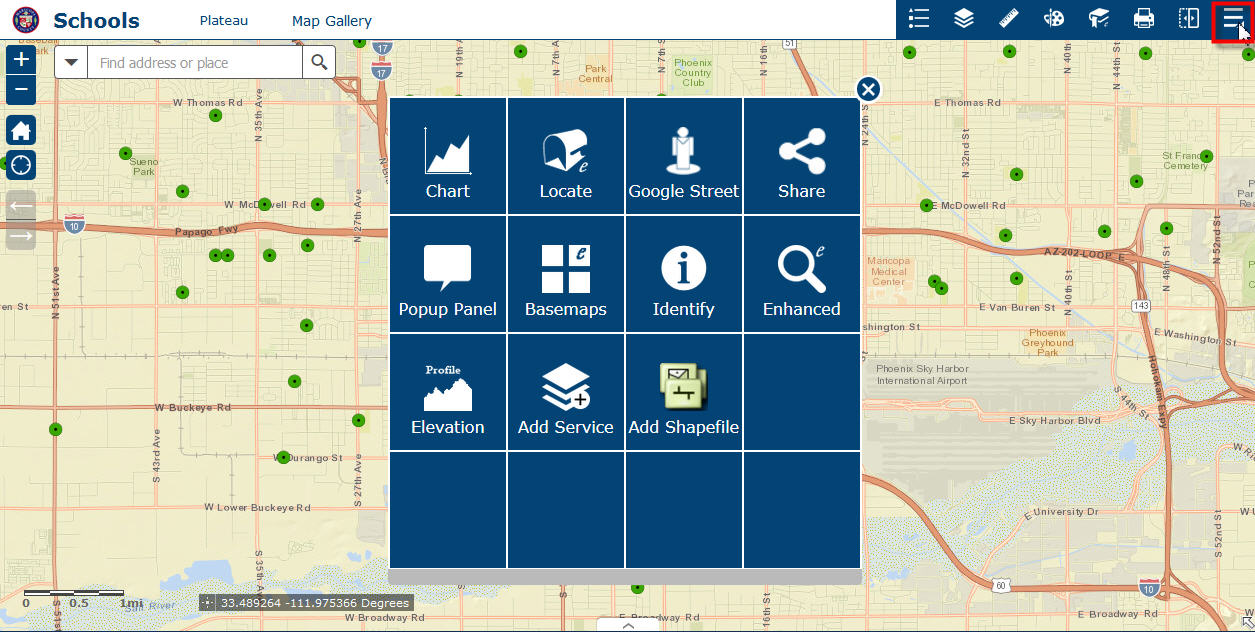1255x632 pixels.
Task: Expand the bottom attribute table arrow
Action: (628, 625)
